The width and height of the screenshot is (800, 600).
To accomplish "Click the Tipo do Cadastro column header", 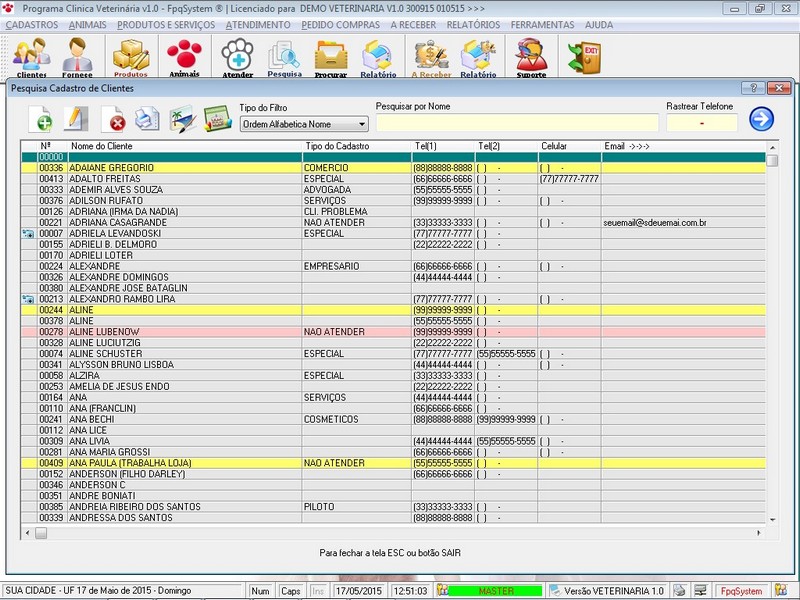I will 357,146.
